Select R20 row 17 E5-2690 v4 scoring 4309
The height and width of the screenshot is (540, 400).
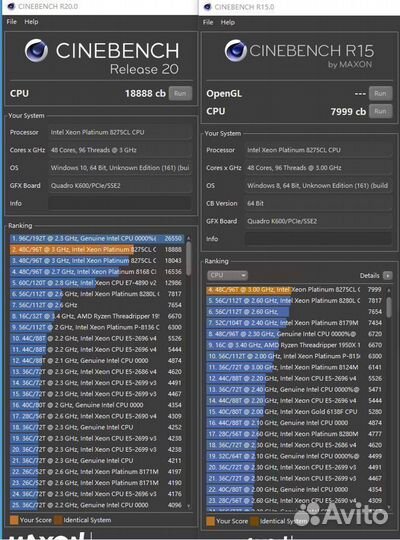(x=98, y=416)
